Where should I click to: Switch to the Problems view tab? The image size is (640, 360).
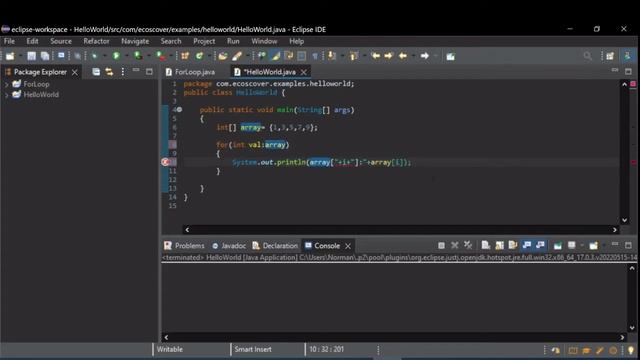click(184, 246)
